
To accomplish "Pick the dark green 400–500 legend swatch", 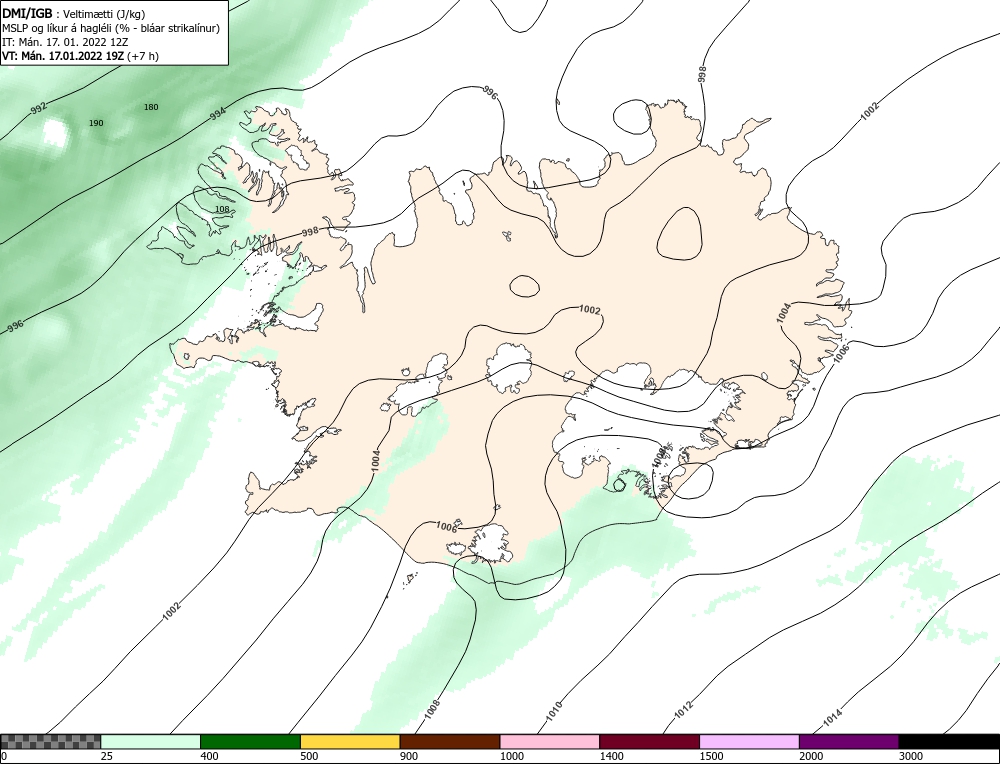I will 251,742.
